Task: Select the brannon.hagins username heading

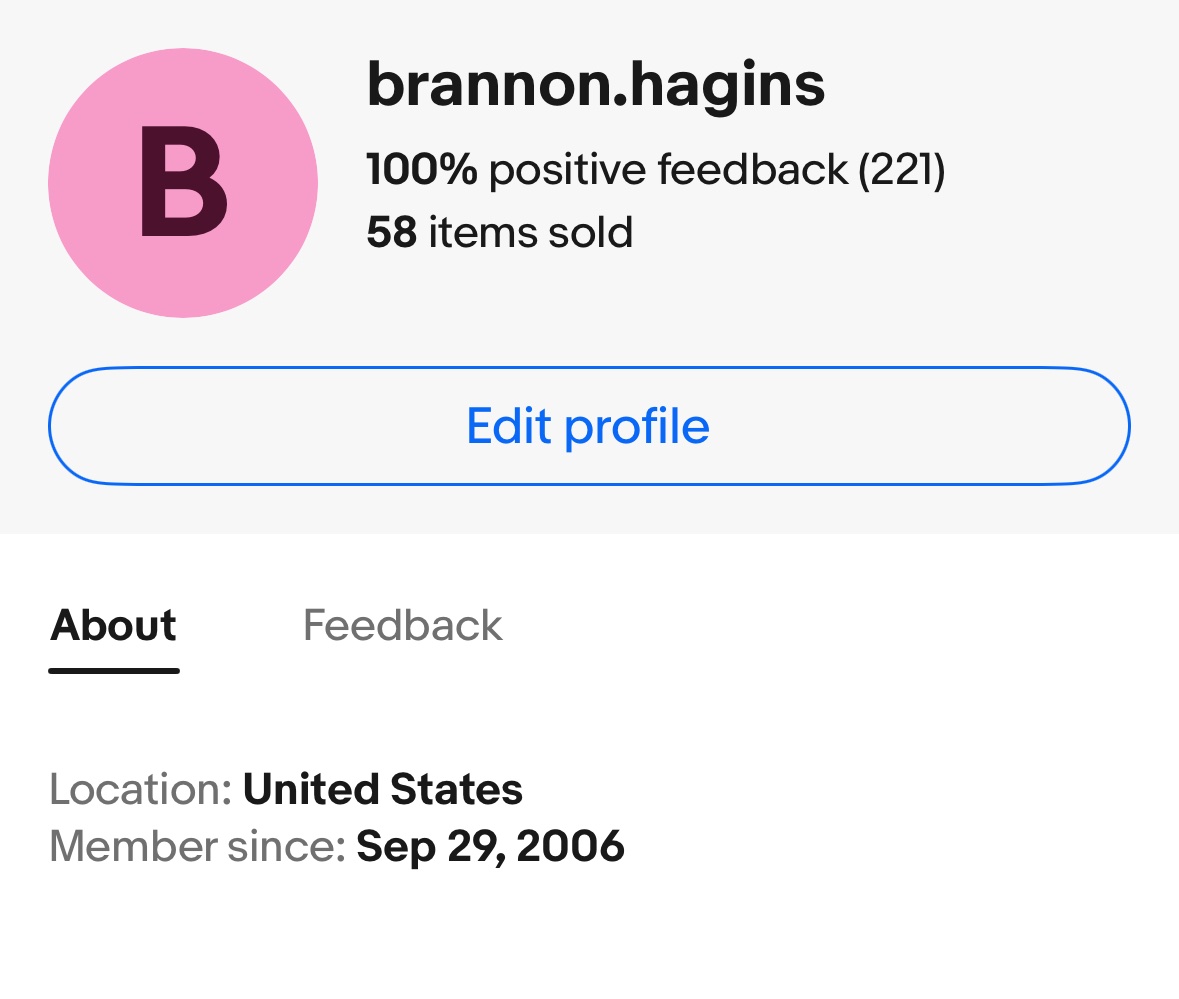Action: point(596,84)
